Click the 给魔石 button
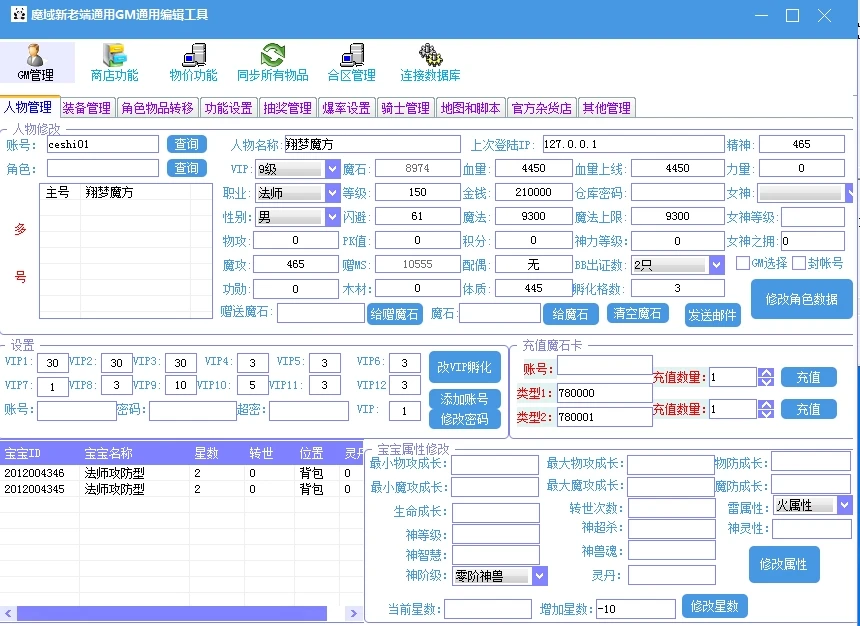860x626 pixels. click(x=570, y=314)
